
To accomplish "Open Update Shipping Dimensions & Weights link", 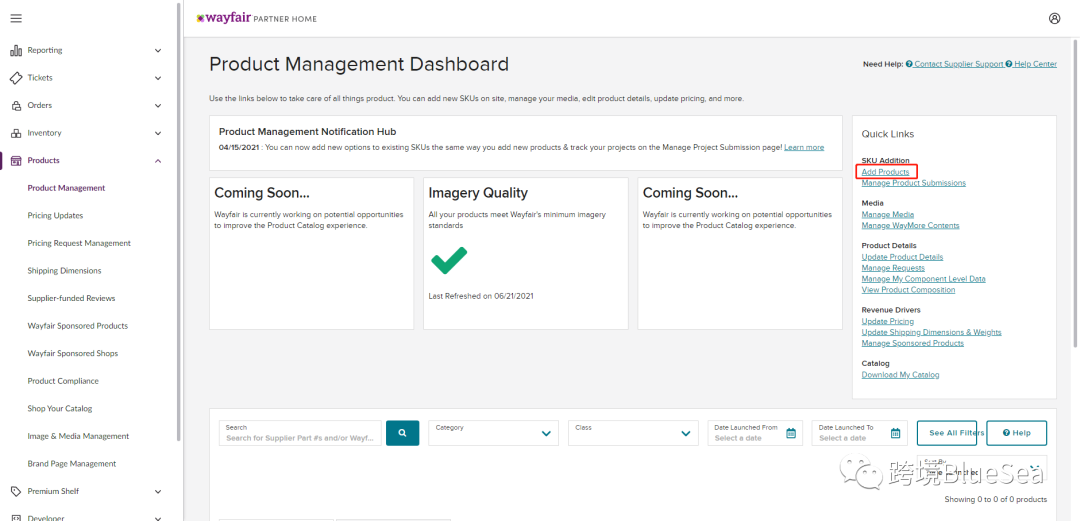I will click(931, 332).
